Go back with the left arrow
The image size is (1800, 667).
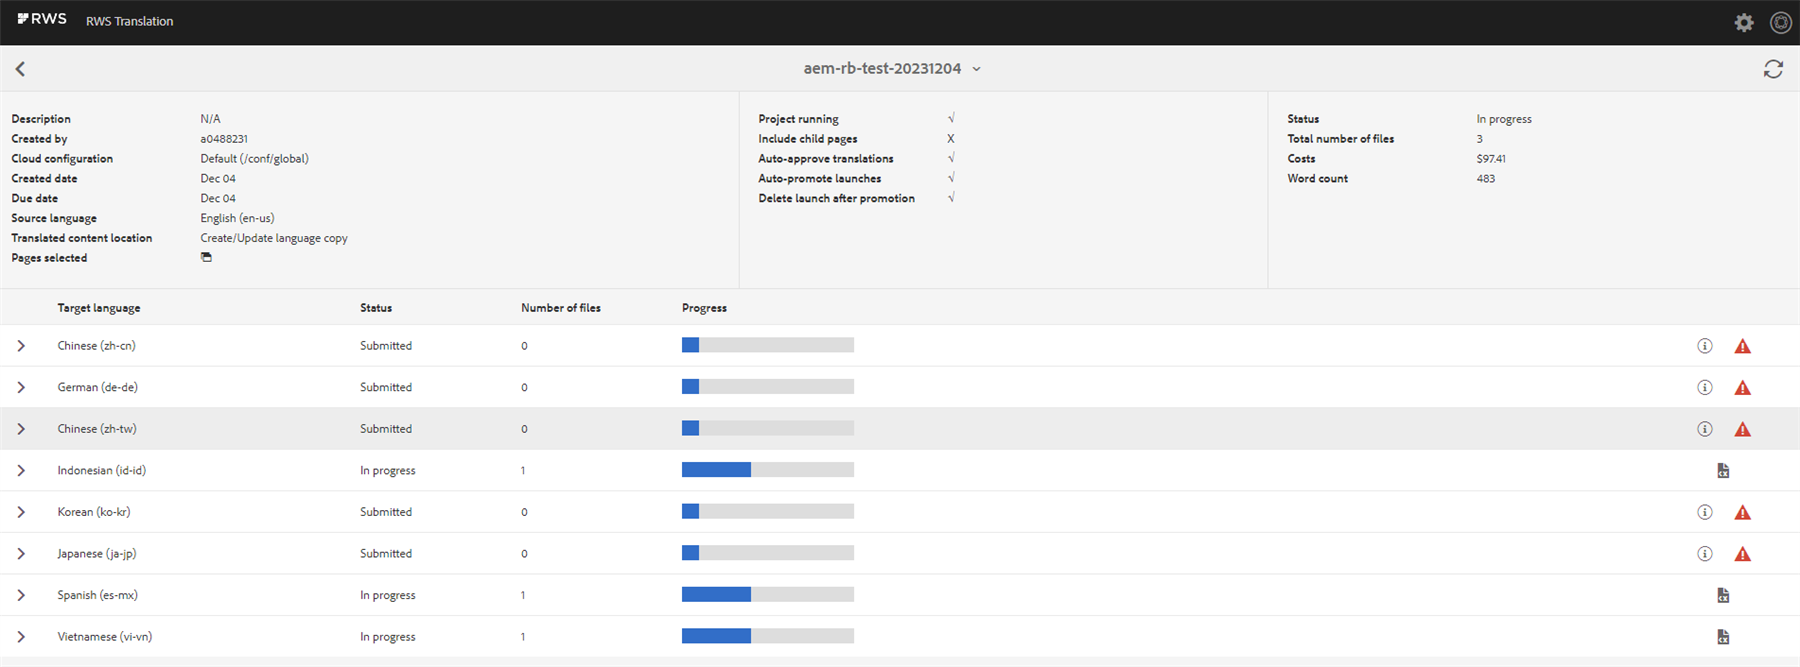pyautogui.click(x=20, y=69)
